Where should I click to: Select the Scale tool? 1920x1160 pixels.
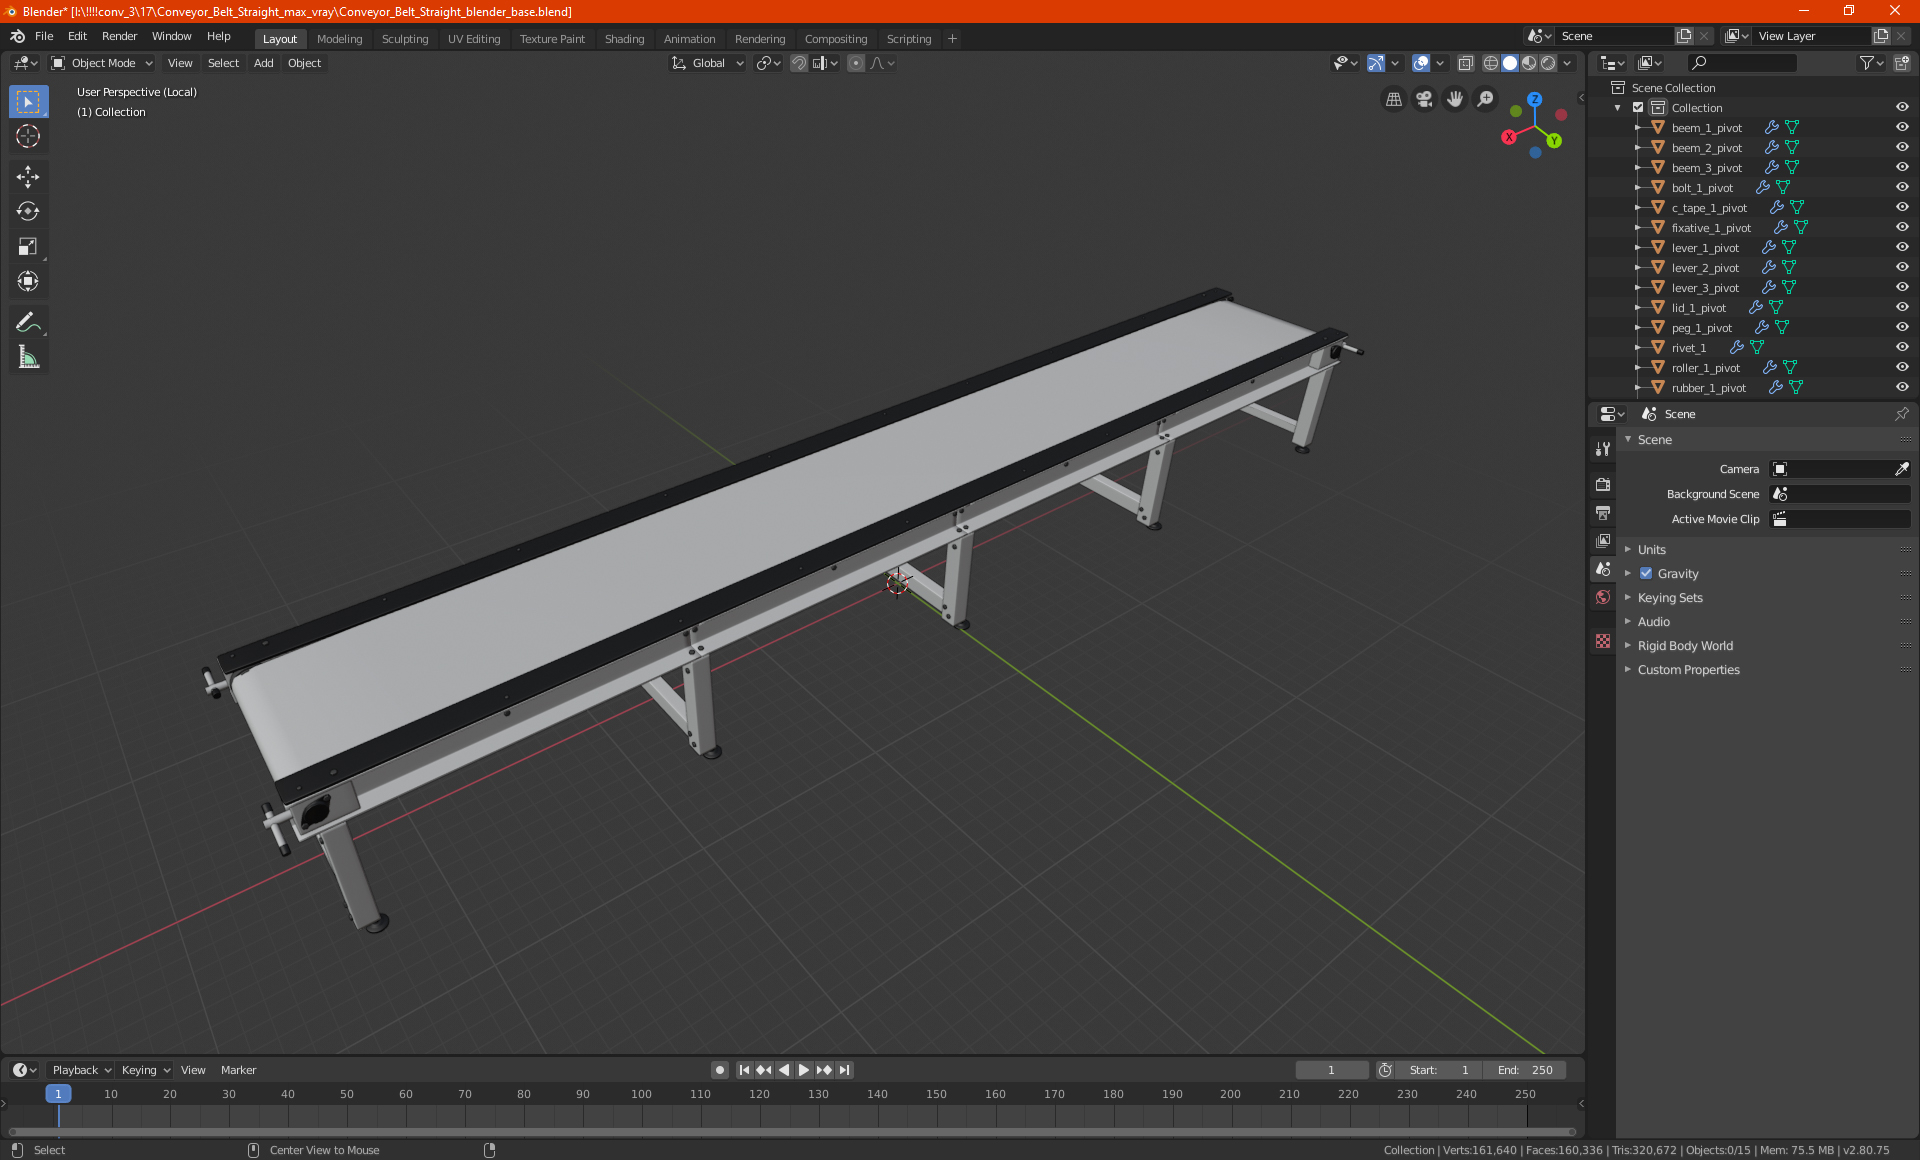(x=28, y=247)
